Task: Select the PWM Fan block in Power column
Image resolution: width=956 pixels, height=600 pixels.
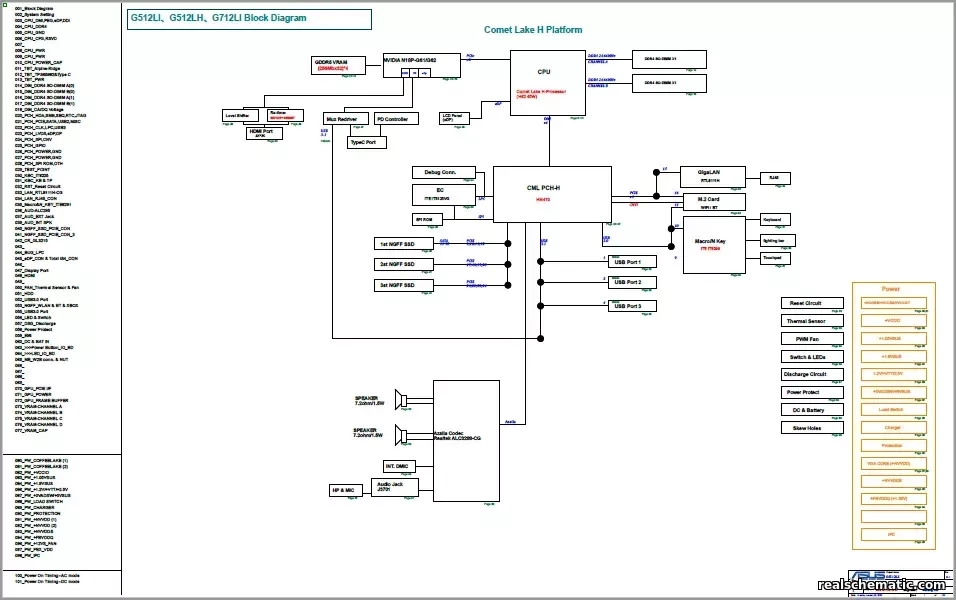Action: (x=810, y=339)
